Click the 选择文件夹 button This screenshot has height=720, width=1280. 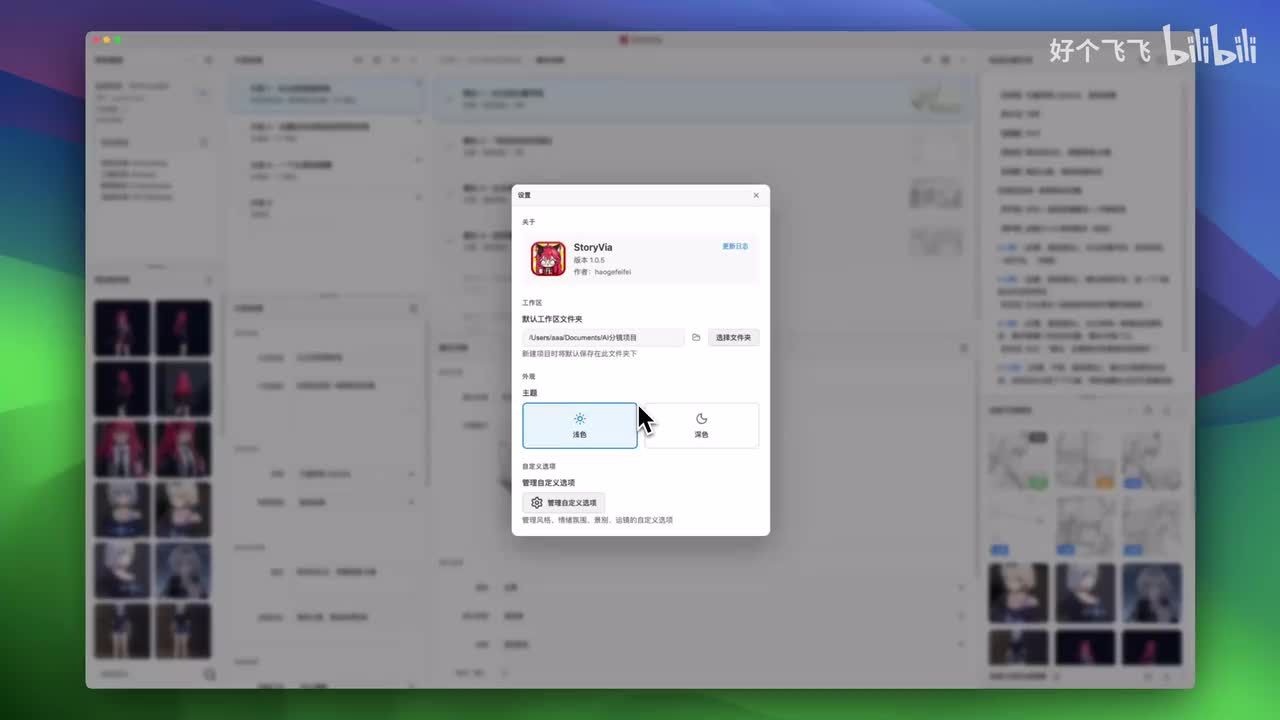coord(734,338)
